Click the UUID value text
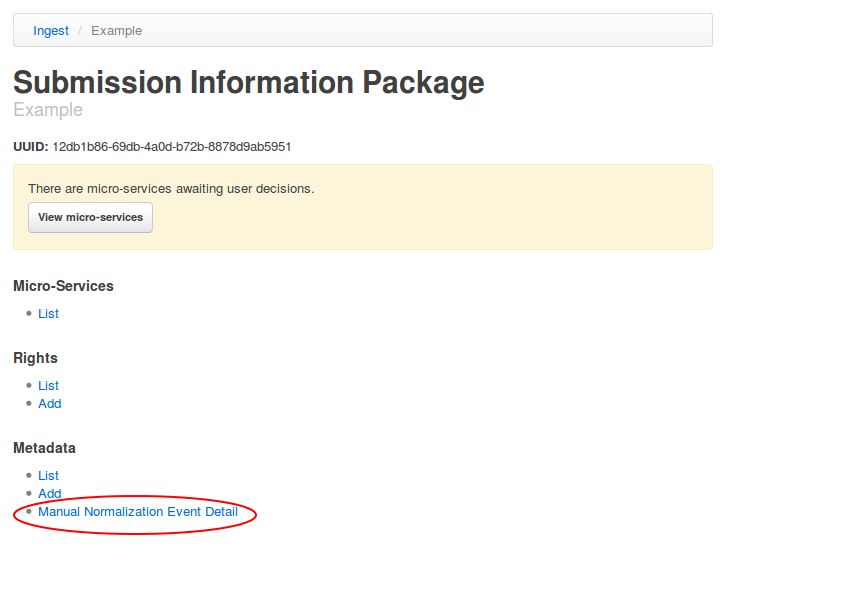Image resolution: width=847 pixels, height=591 pixels. pos(171,147)
